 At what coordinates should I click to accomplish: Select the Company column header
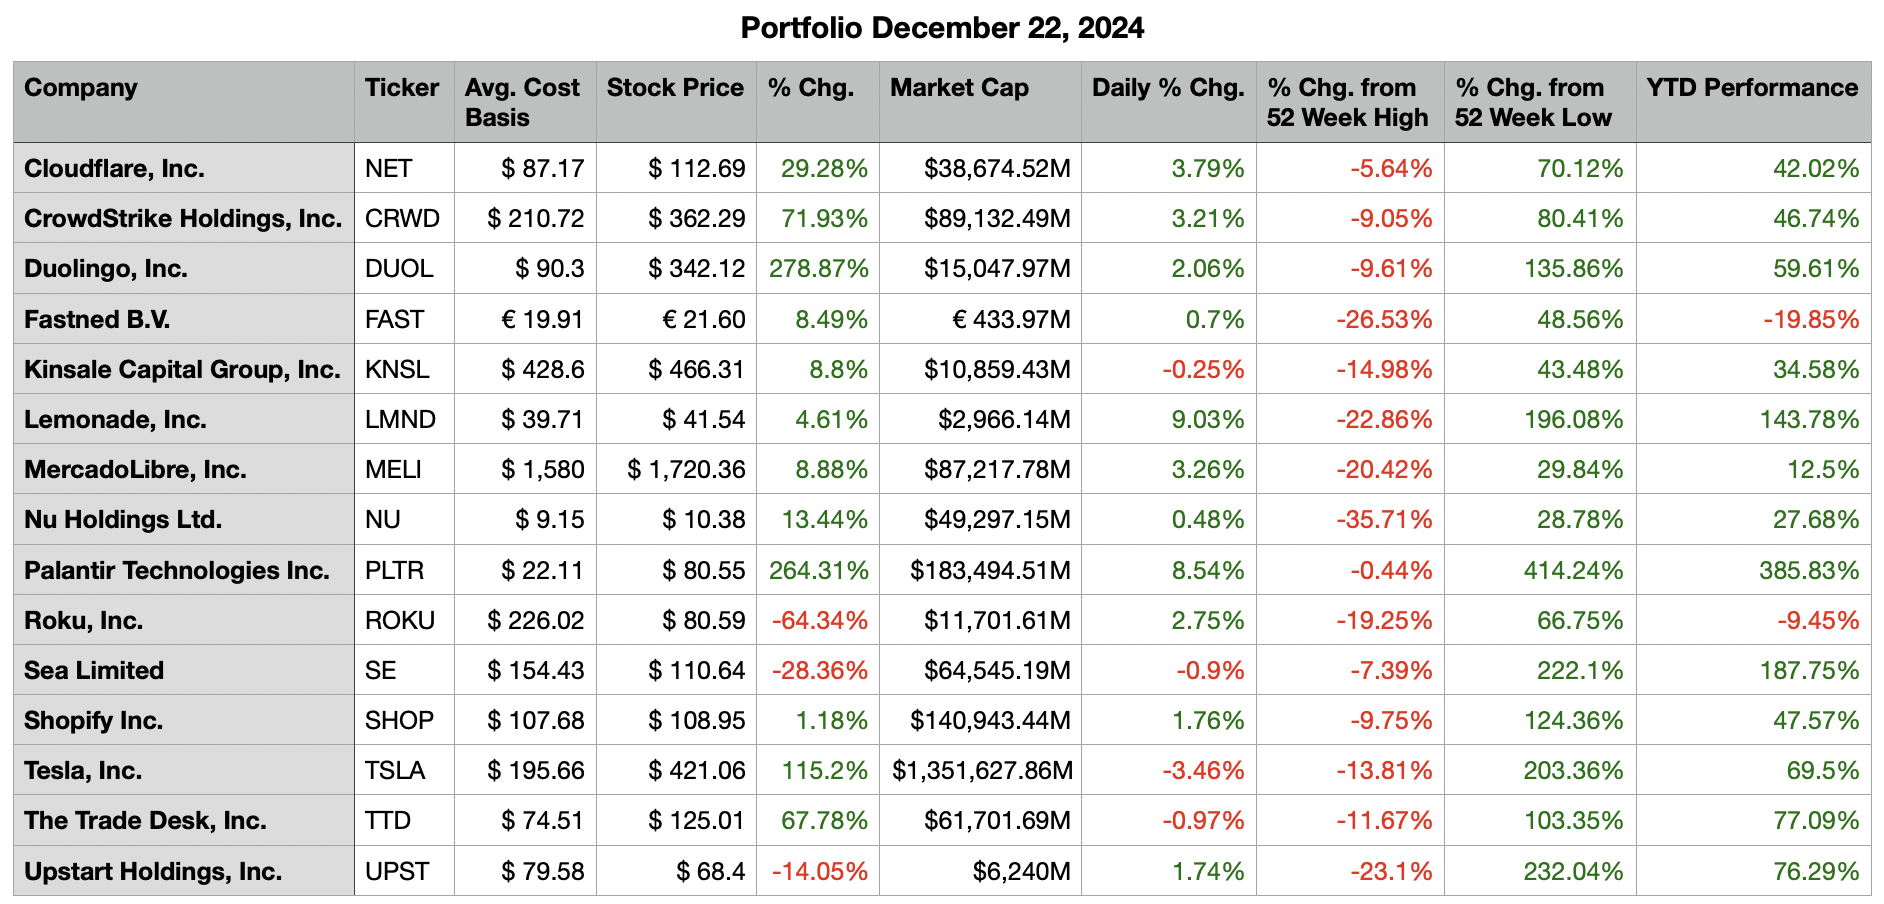(81, 88)
